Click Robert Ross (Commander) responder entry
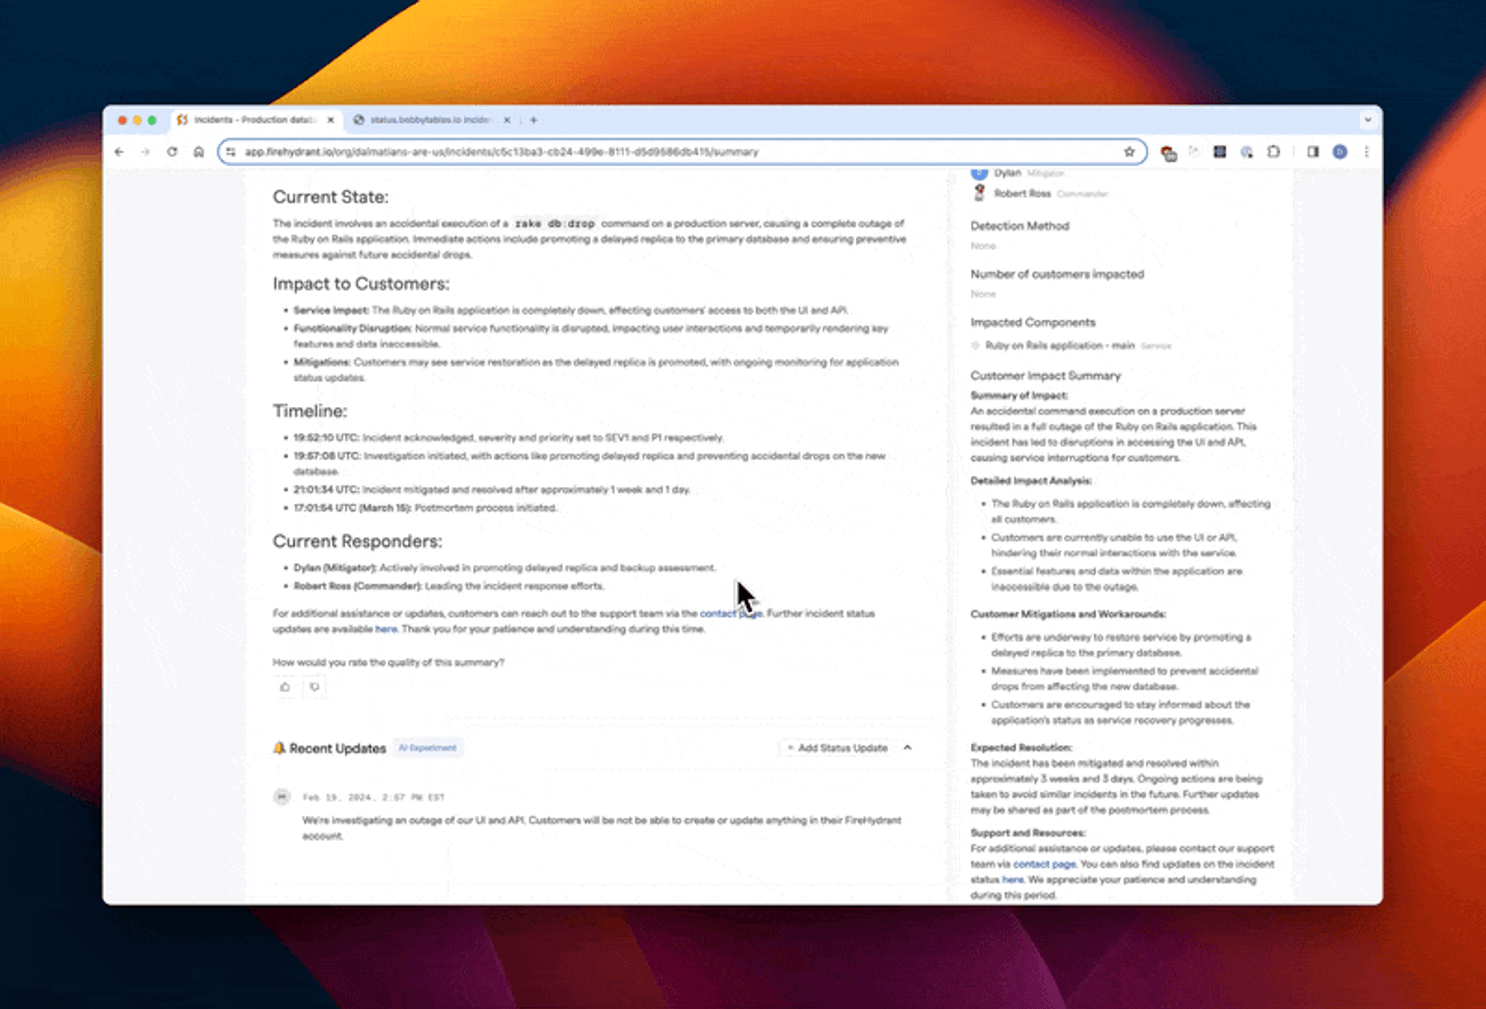This screenshot has width=1486, height=1009. (448, 585)
